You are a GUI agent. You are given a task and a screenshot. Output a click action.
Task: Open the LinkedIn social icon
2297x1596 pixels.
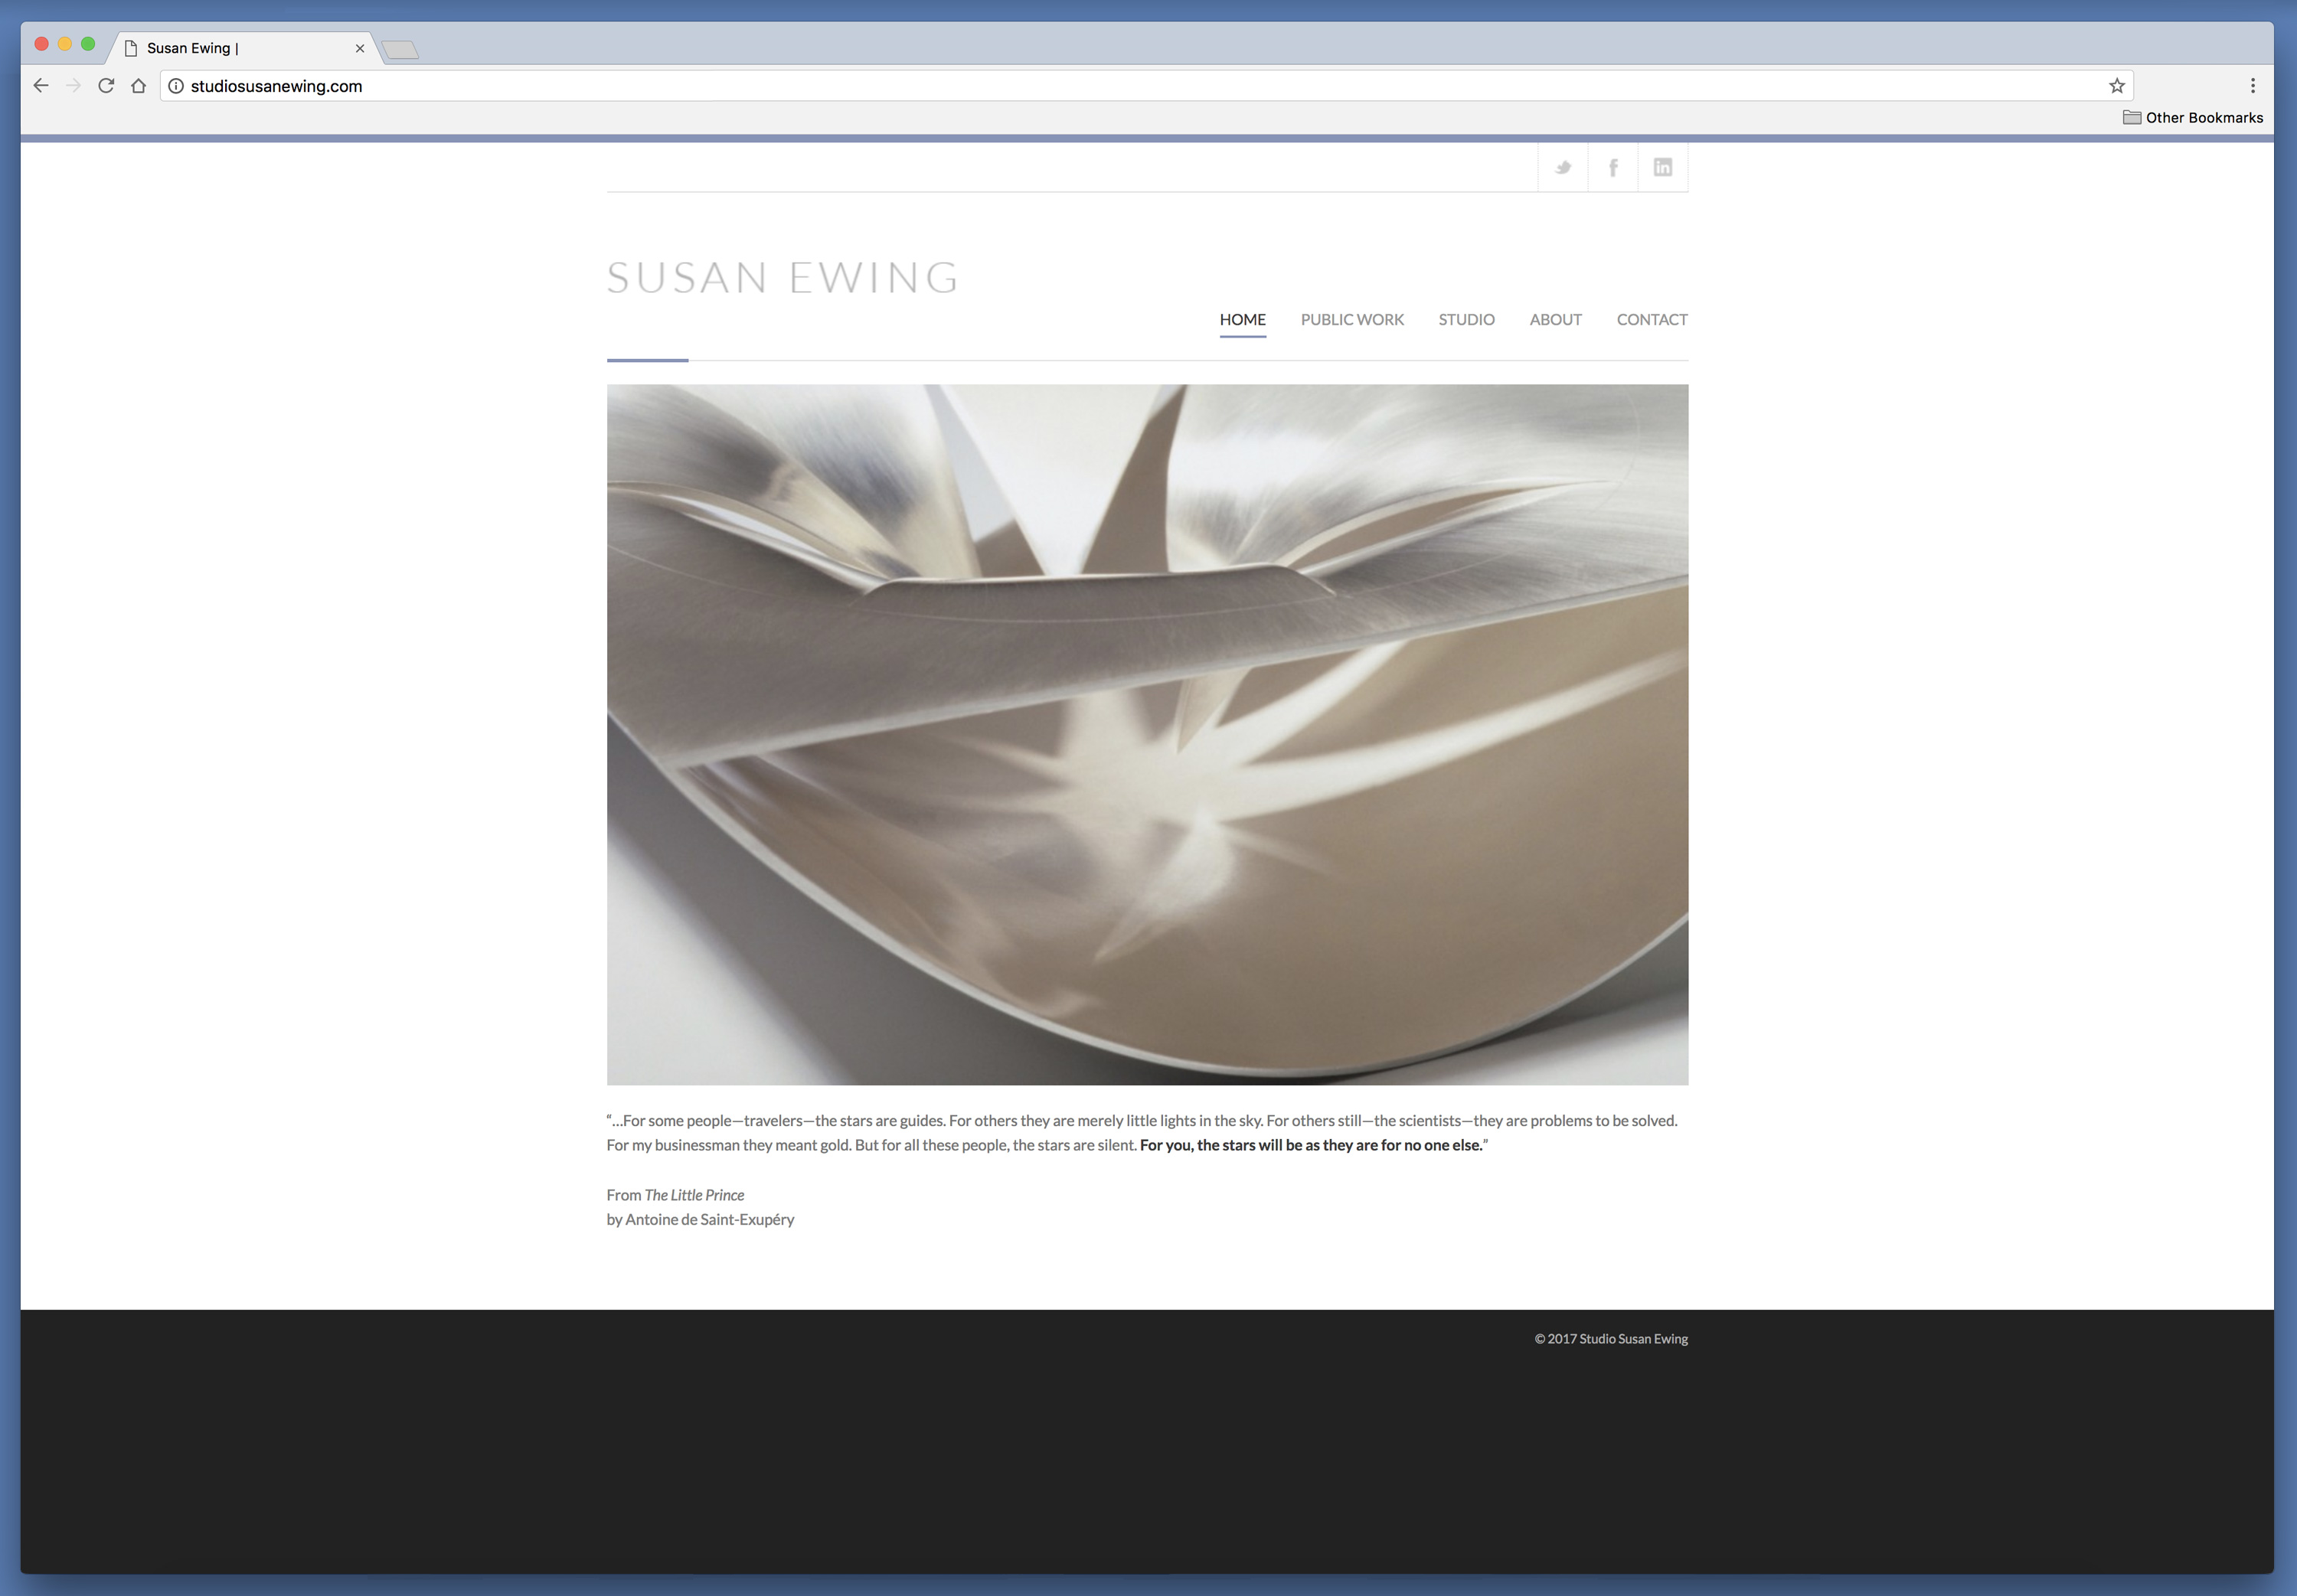pyautogui.click(x=1663, y=167)
